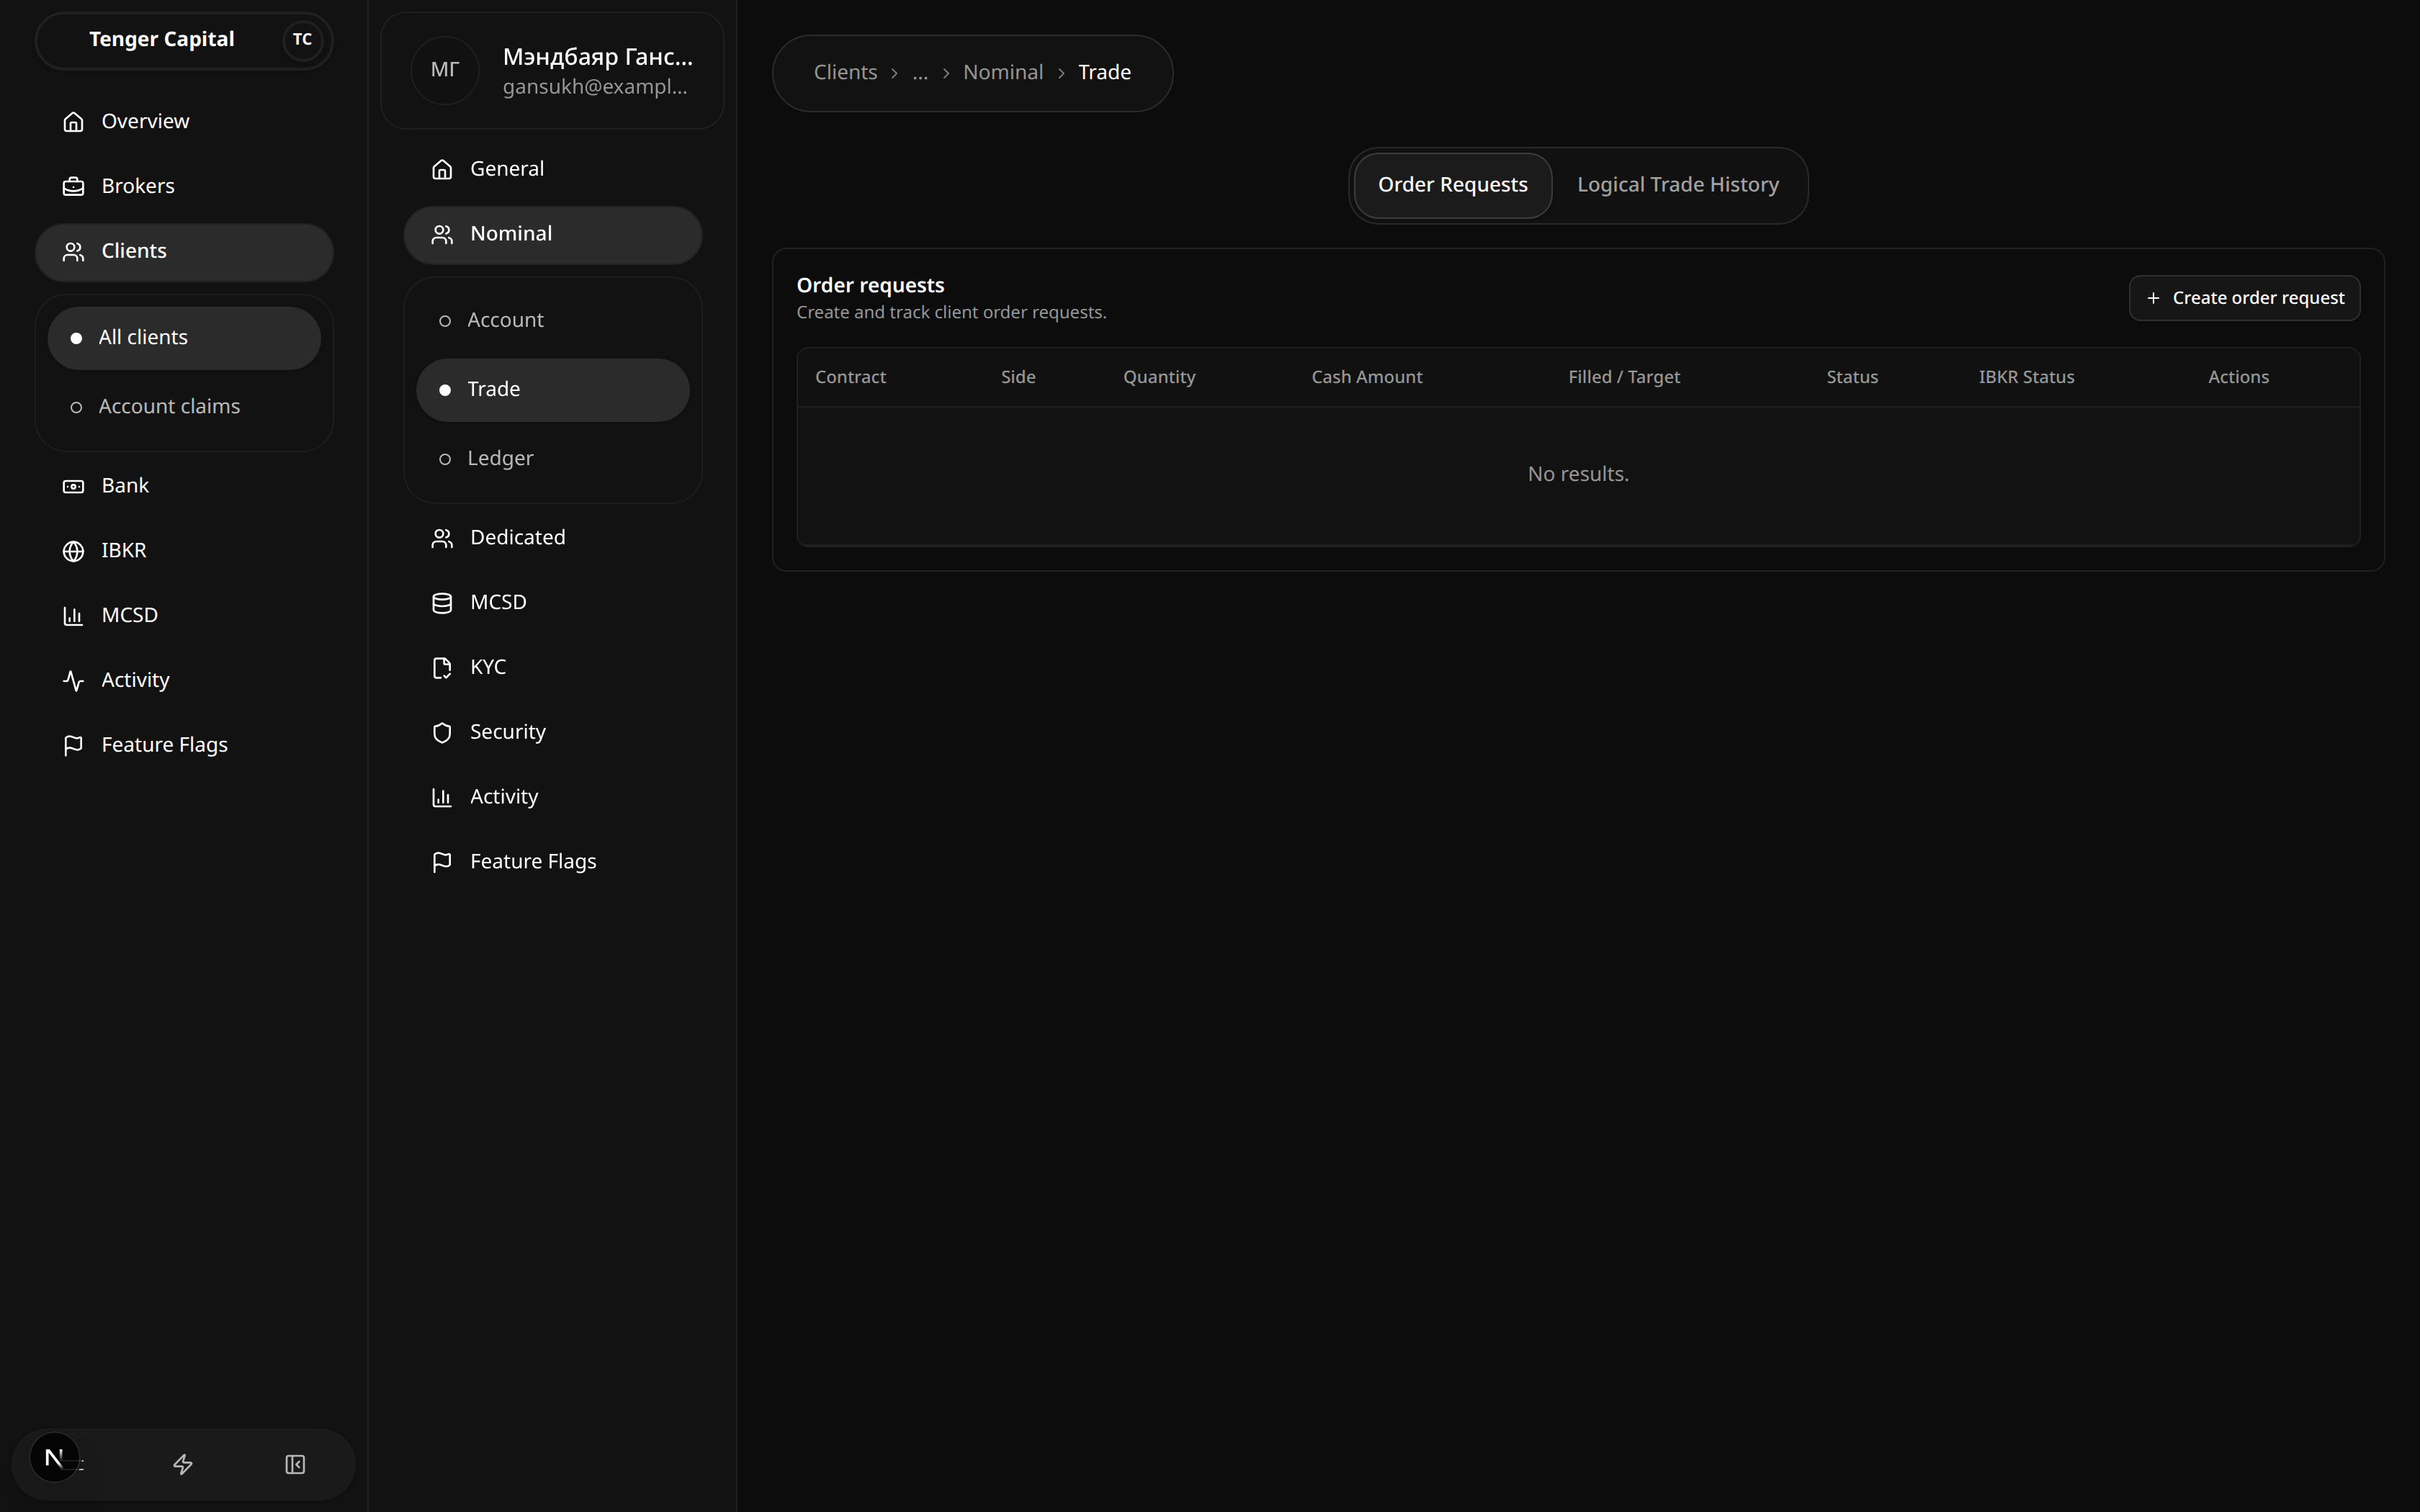Click the Feature Flags flag icon in client sidebar
Screen dimensions: 2420x1512
442,862
